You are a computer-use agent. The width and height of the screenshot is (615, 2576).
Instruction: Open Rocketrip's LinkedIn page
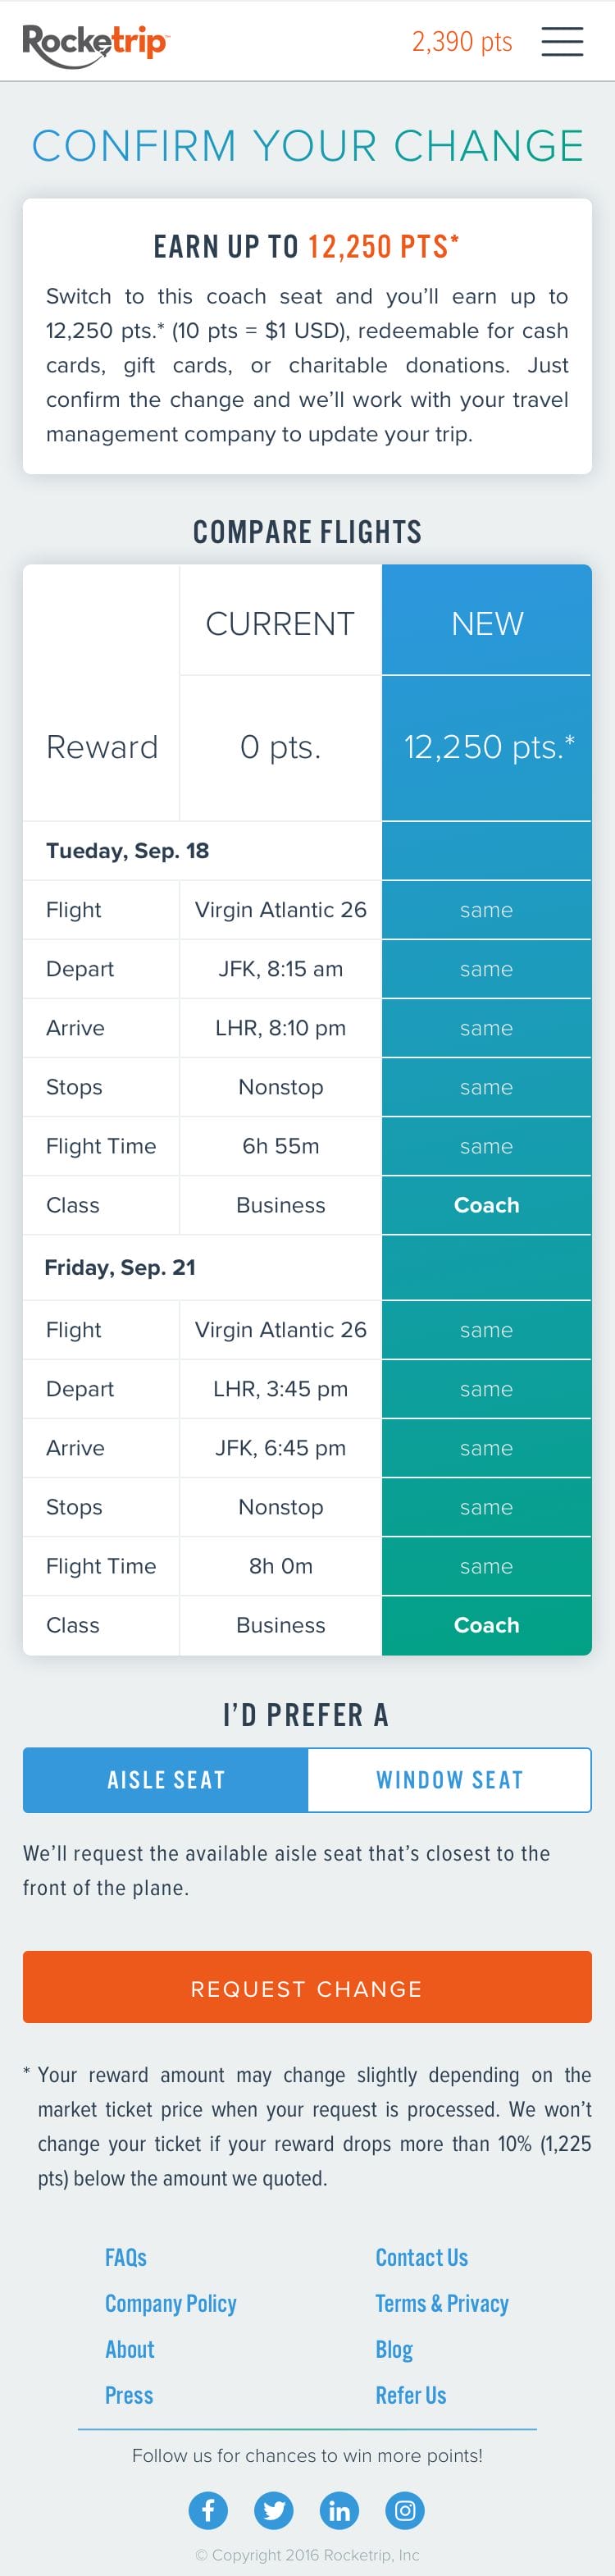pos(339,2509)
